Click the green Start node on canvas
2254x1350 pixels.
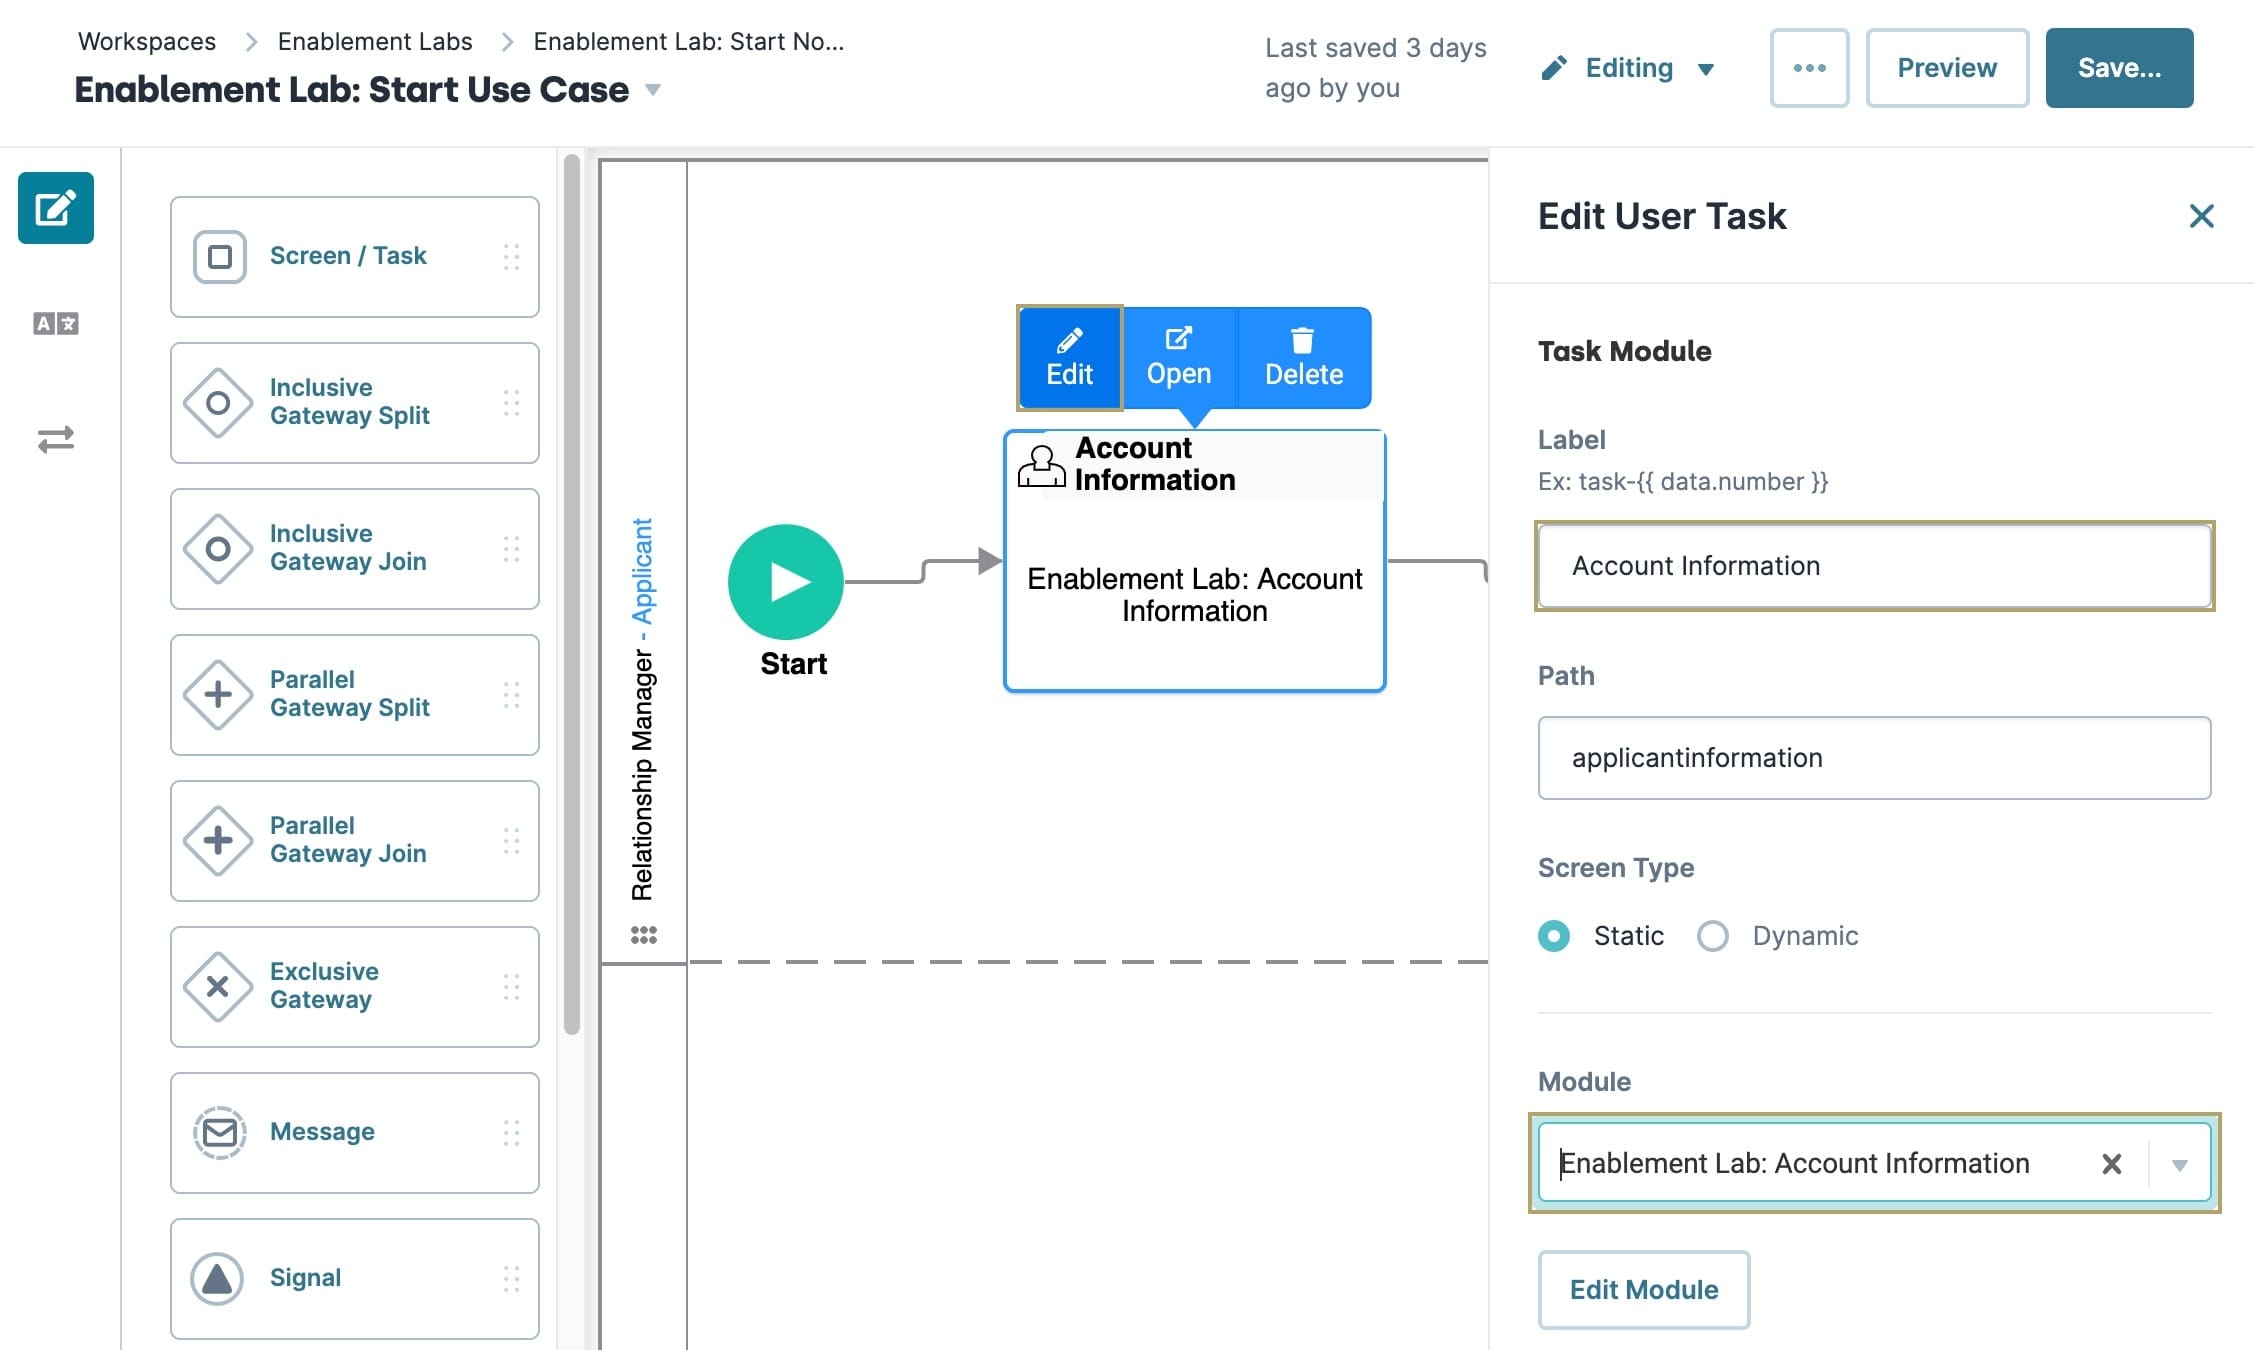coord(786,582)
